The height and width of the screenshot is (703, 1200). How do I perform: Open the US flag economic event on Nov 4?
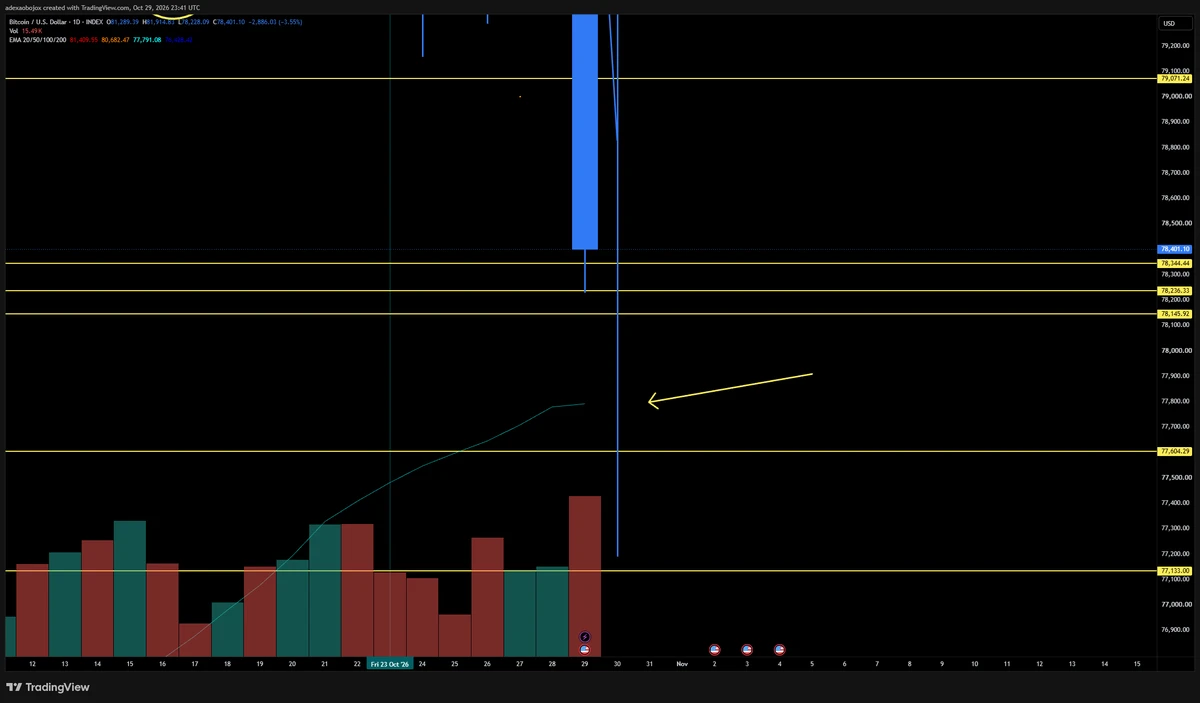pos(779,650)
